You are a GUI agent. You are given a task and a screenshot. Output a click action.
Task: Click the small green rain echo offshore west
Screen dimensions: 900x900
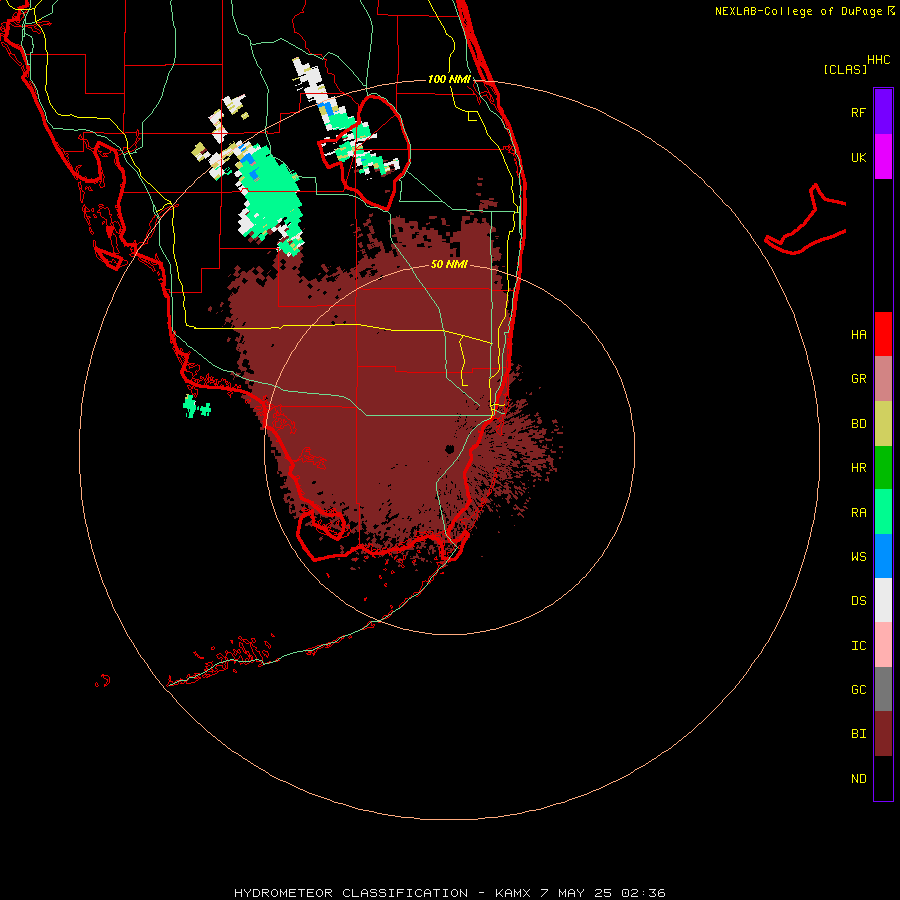point(196,406)
